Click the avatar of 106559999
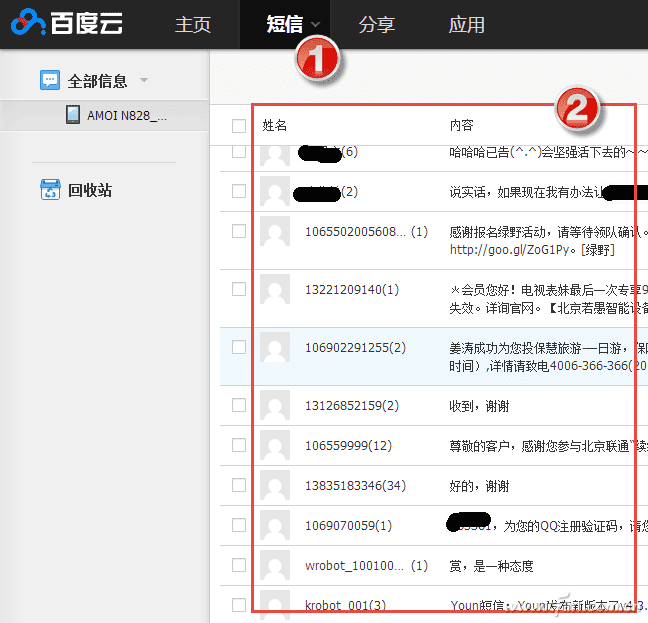The height and width of the screenshot is (623, 648). tap(275, 445)
